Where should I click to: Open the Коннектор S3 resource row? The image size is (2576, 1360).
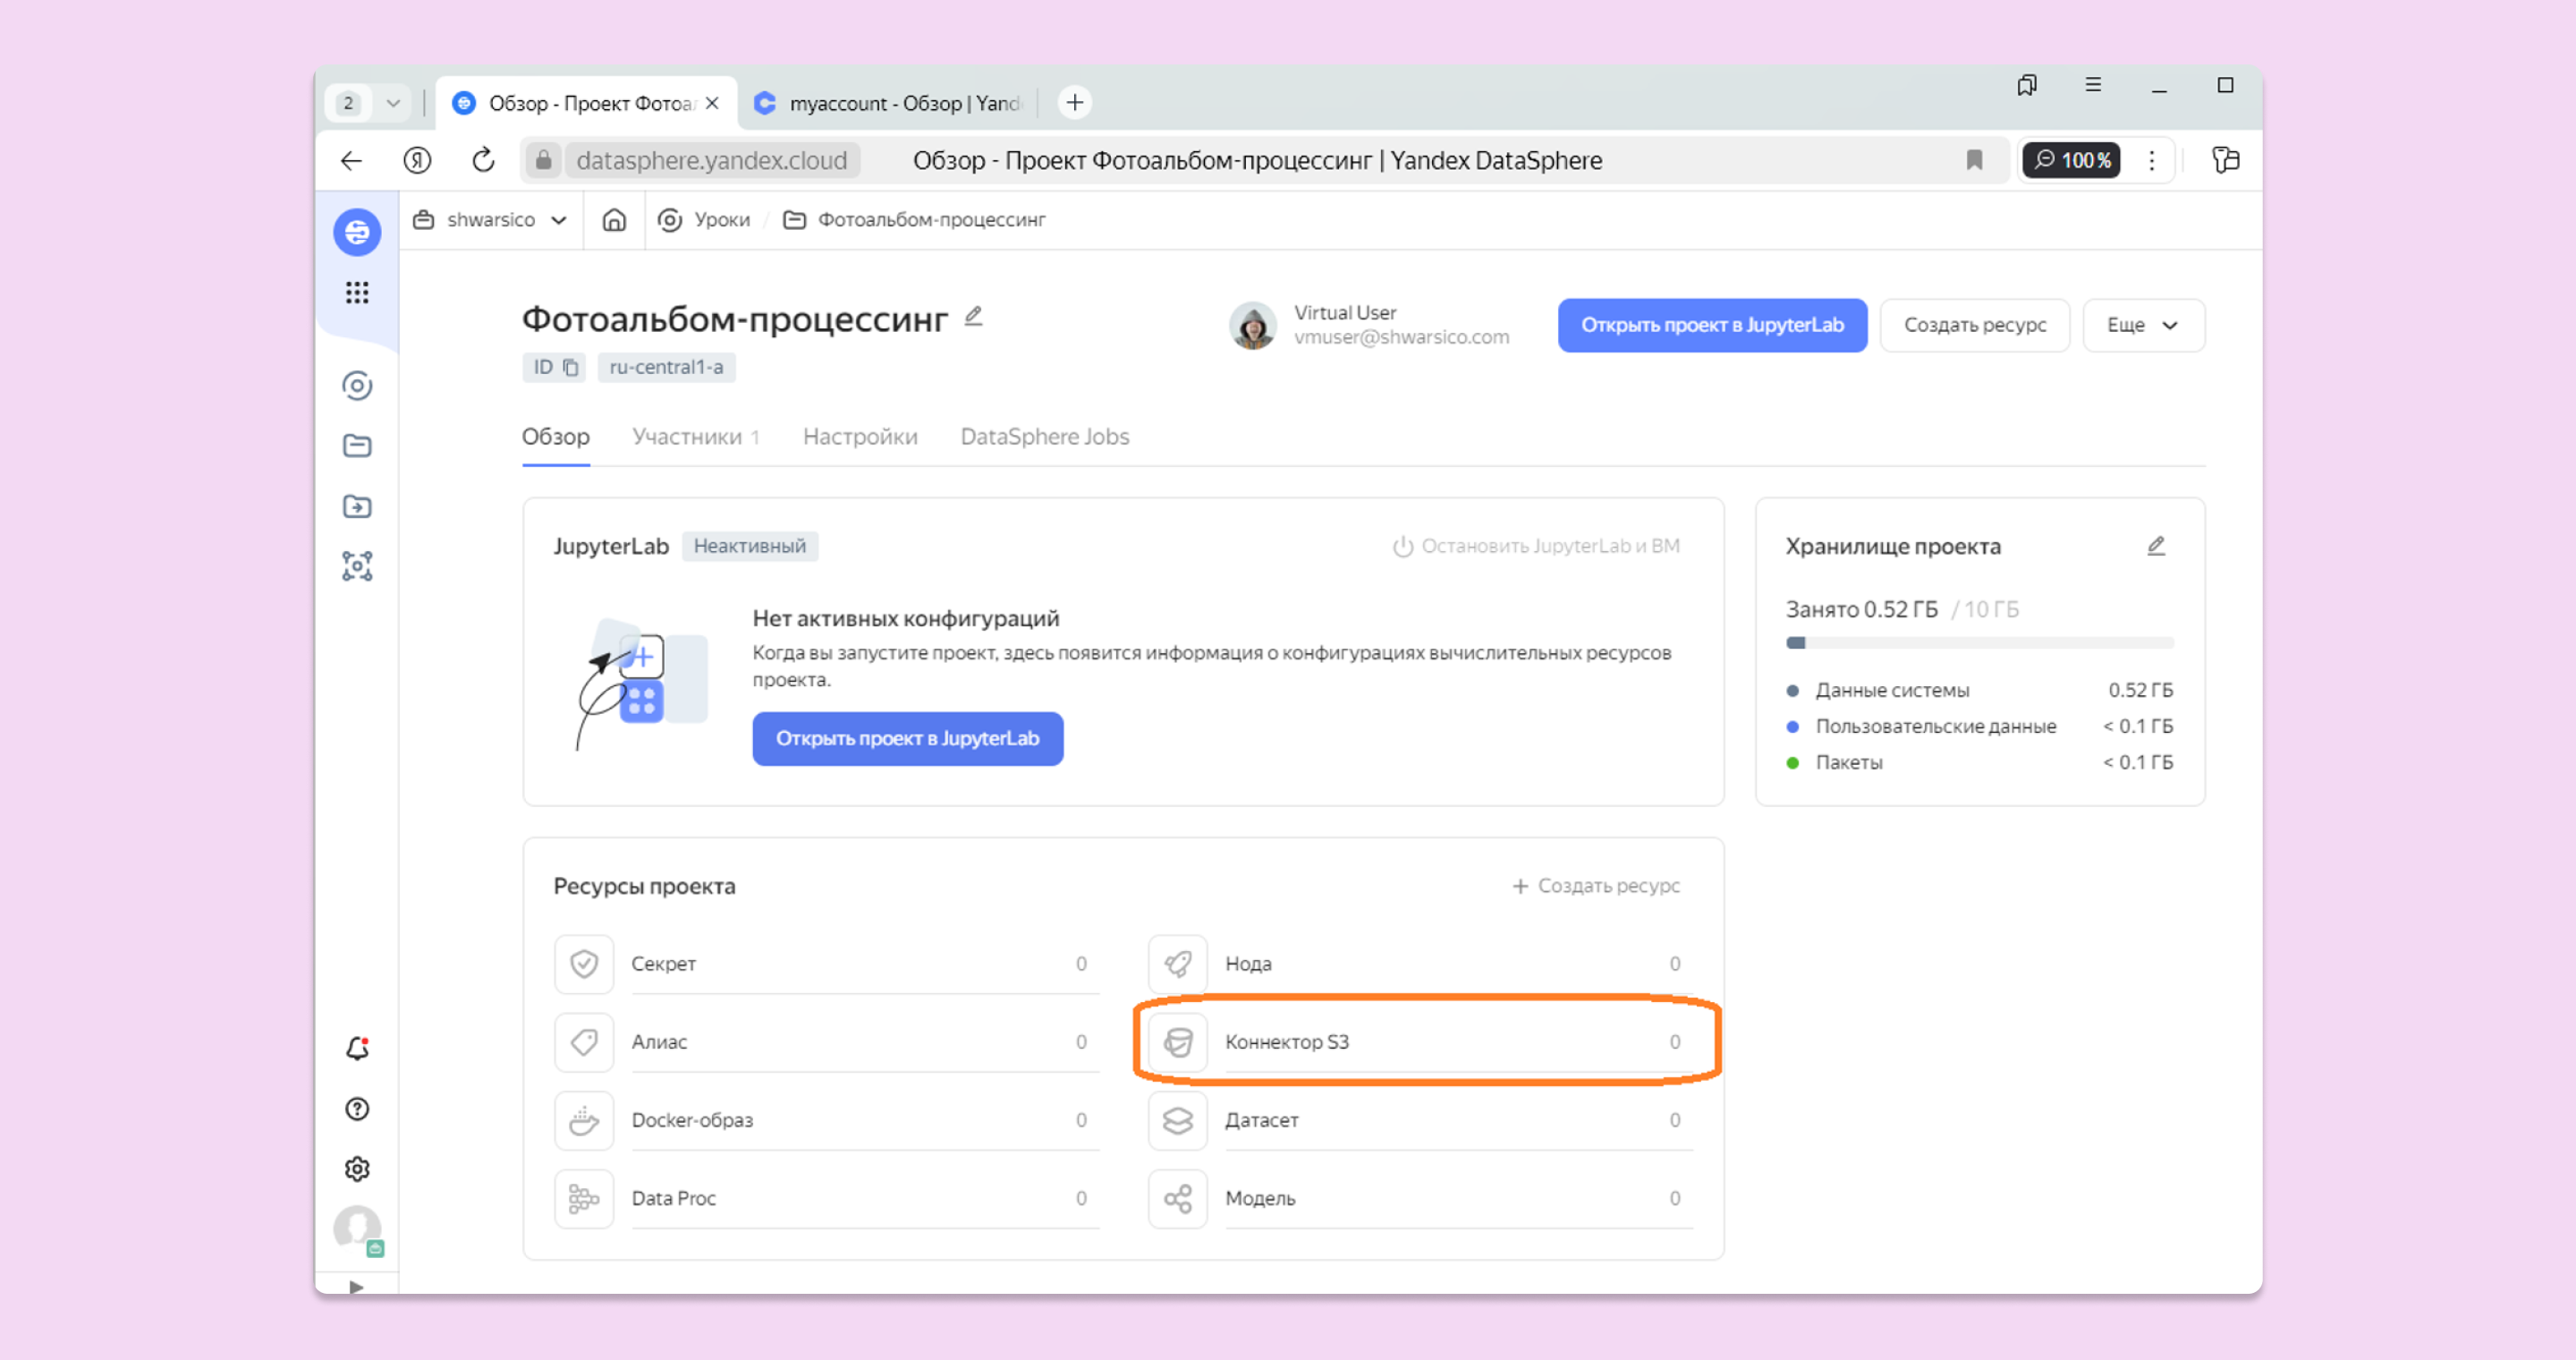click(x=1421, y=1042)
